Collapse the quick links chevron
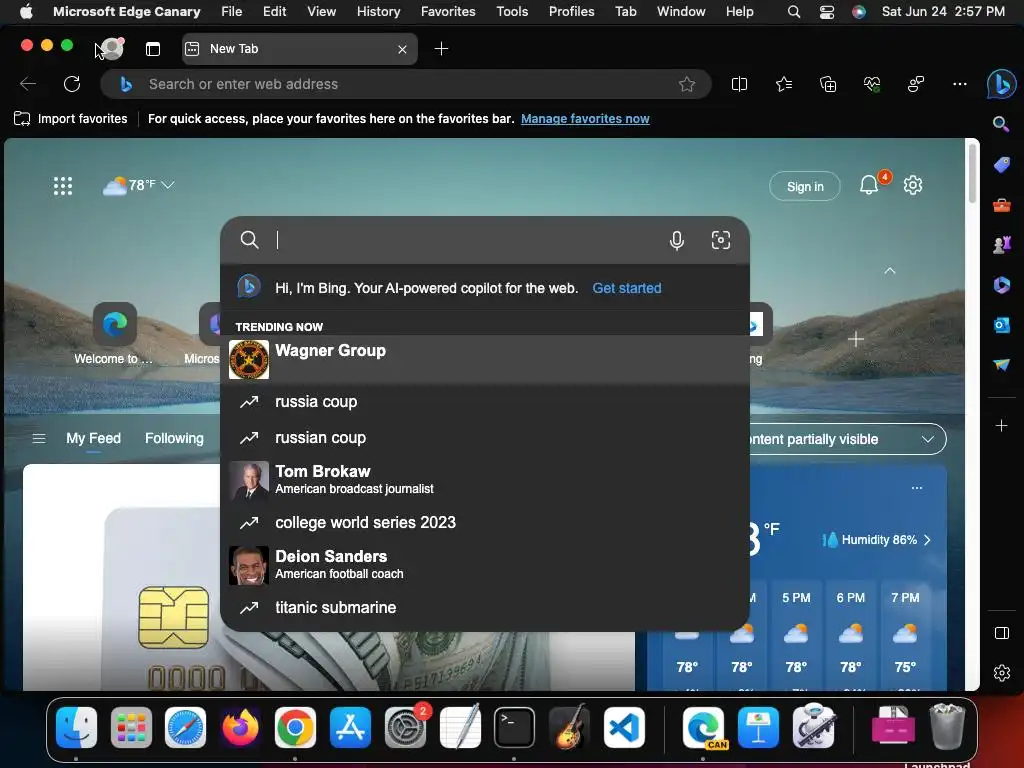This screenshot has width=1024, height=768. click(x=889, y=270)
